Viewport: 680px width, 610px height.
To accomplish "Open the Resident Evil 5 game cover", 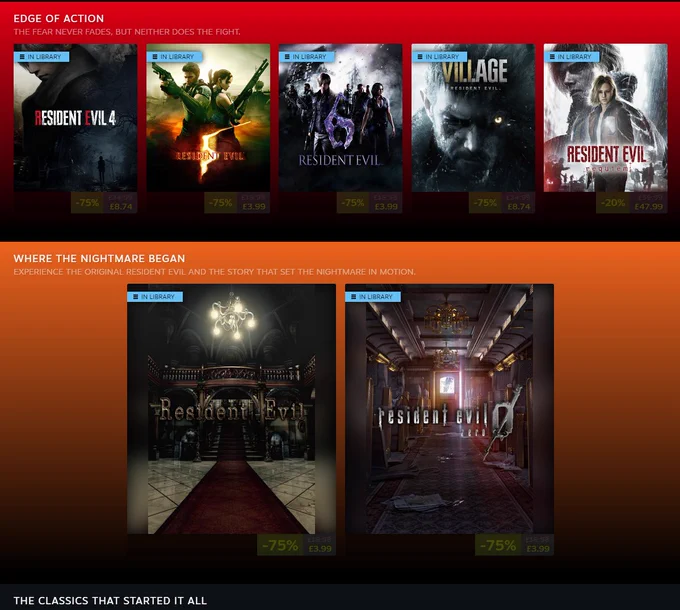I will [208, 117].
